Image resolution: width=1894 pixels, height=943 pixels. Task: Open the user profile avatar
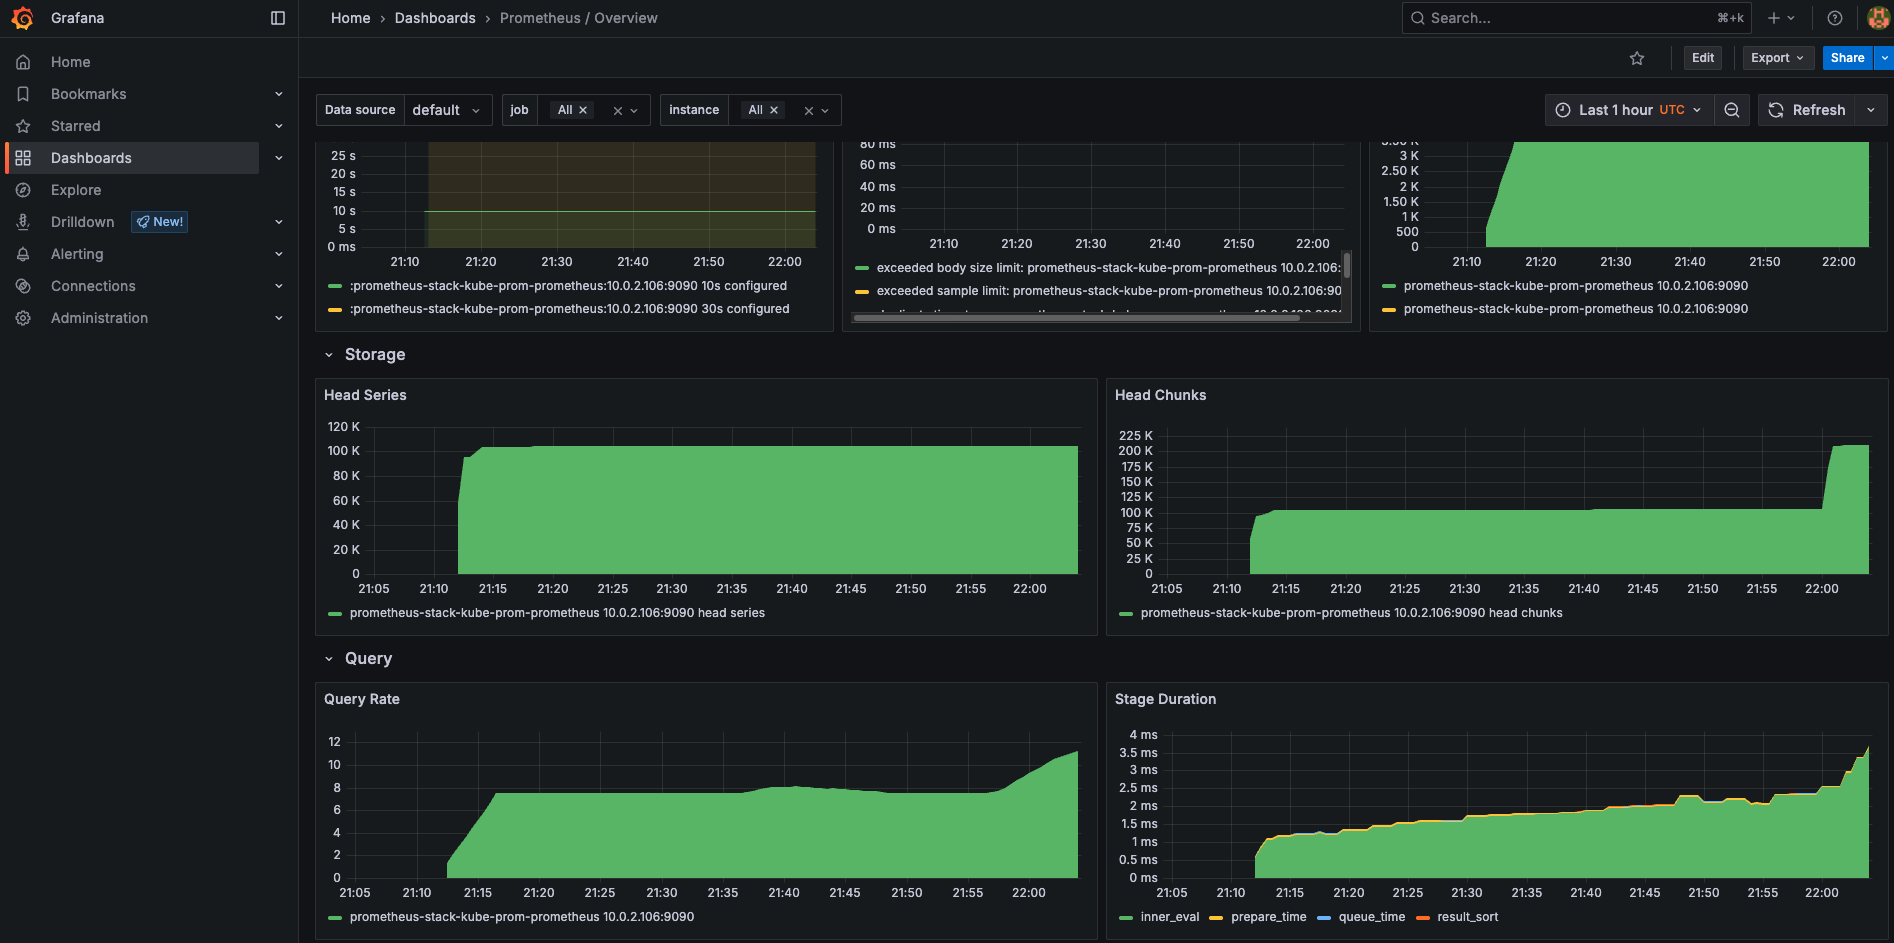click(x=1878, y=18)
